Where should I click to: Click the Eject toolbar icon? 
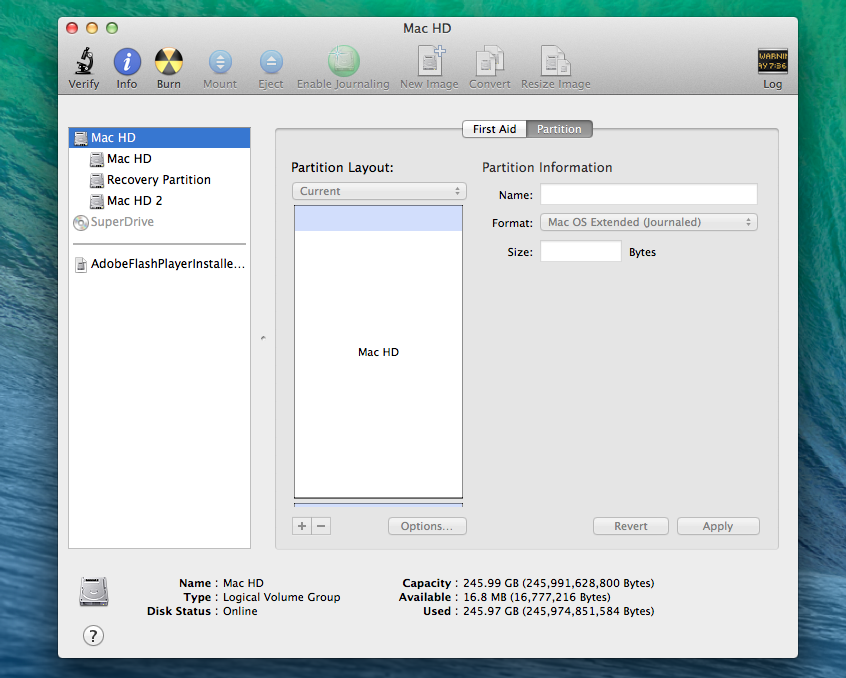[x=271, y=61]
